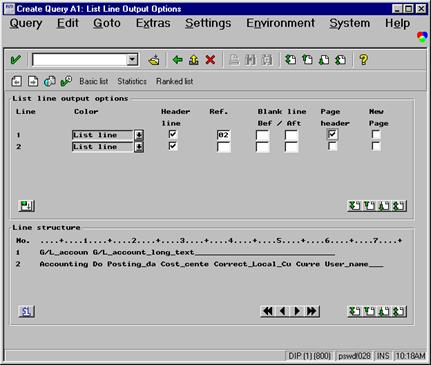Screen dimensions: 431x365
Task: Click the globe-and-page icon beside Next screen
Action: click(49, 81)
